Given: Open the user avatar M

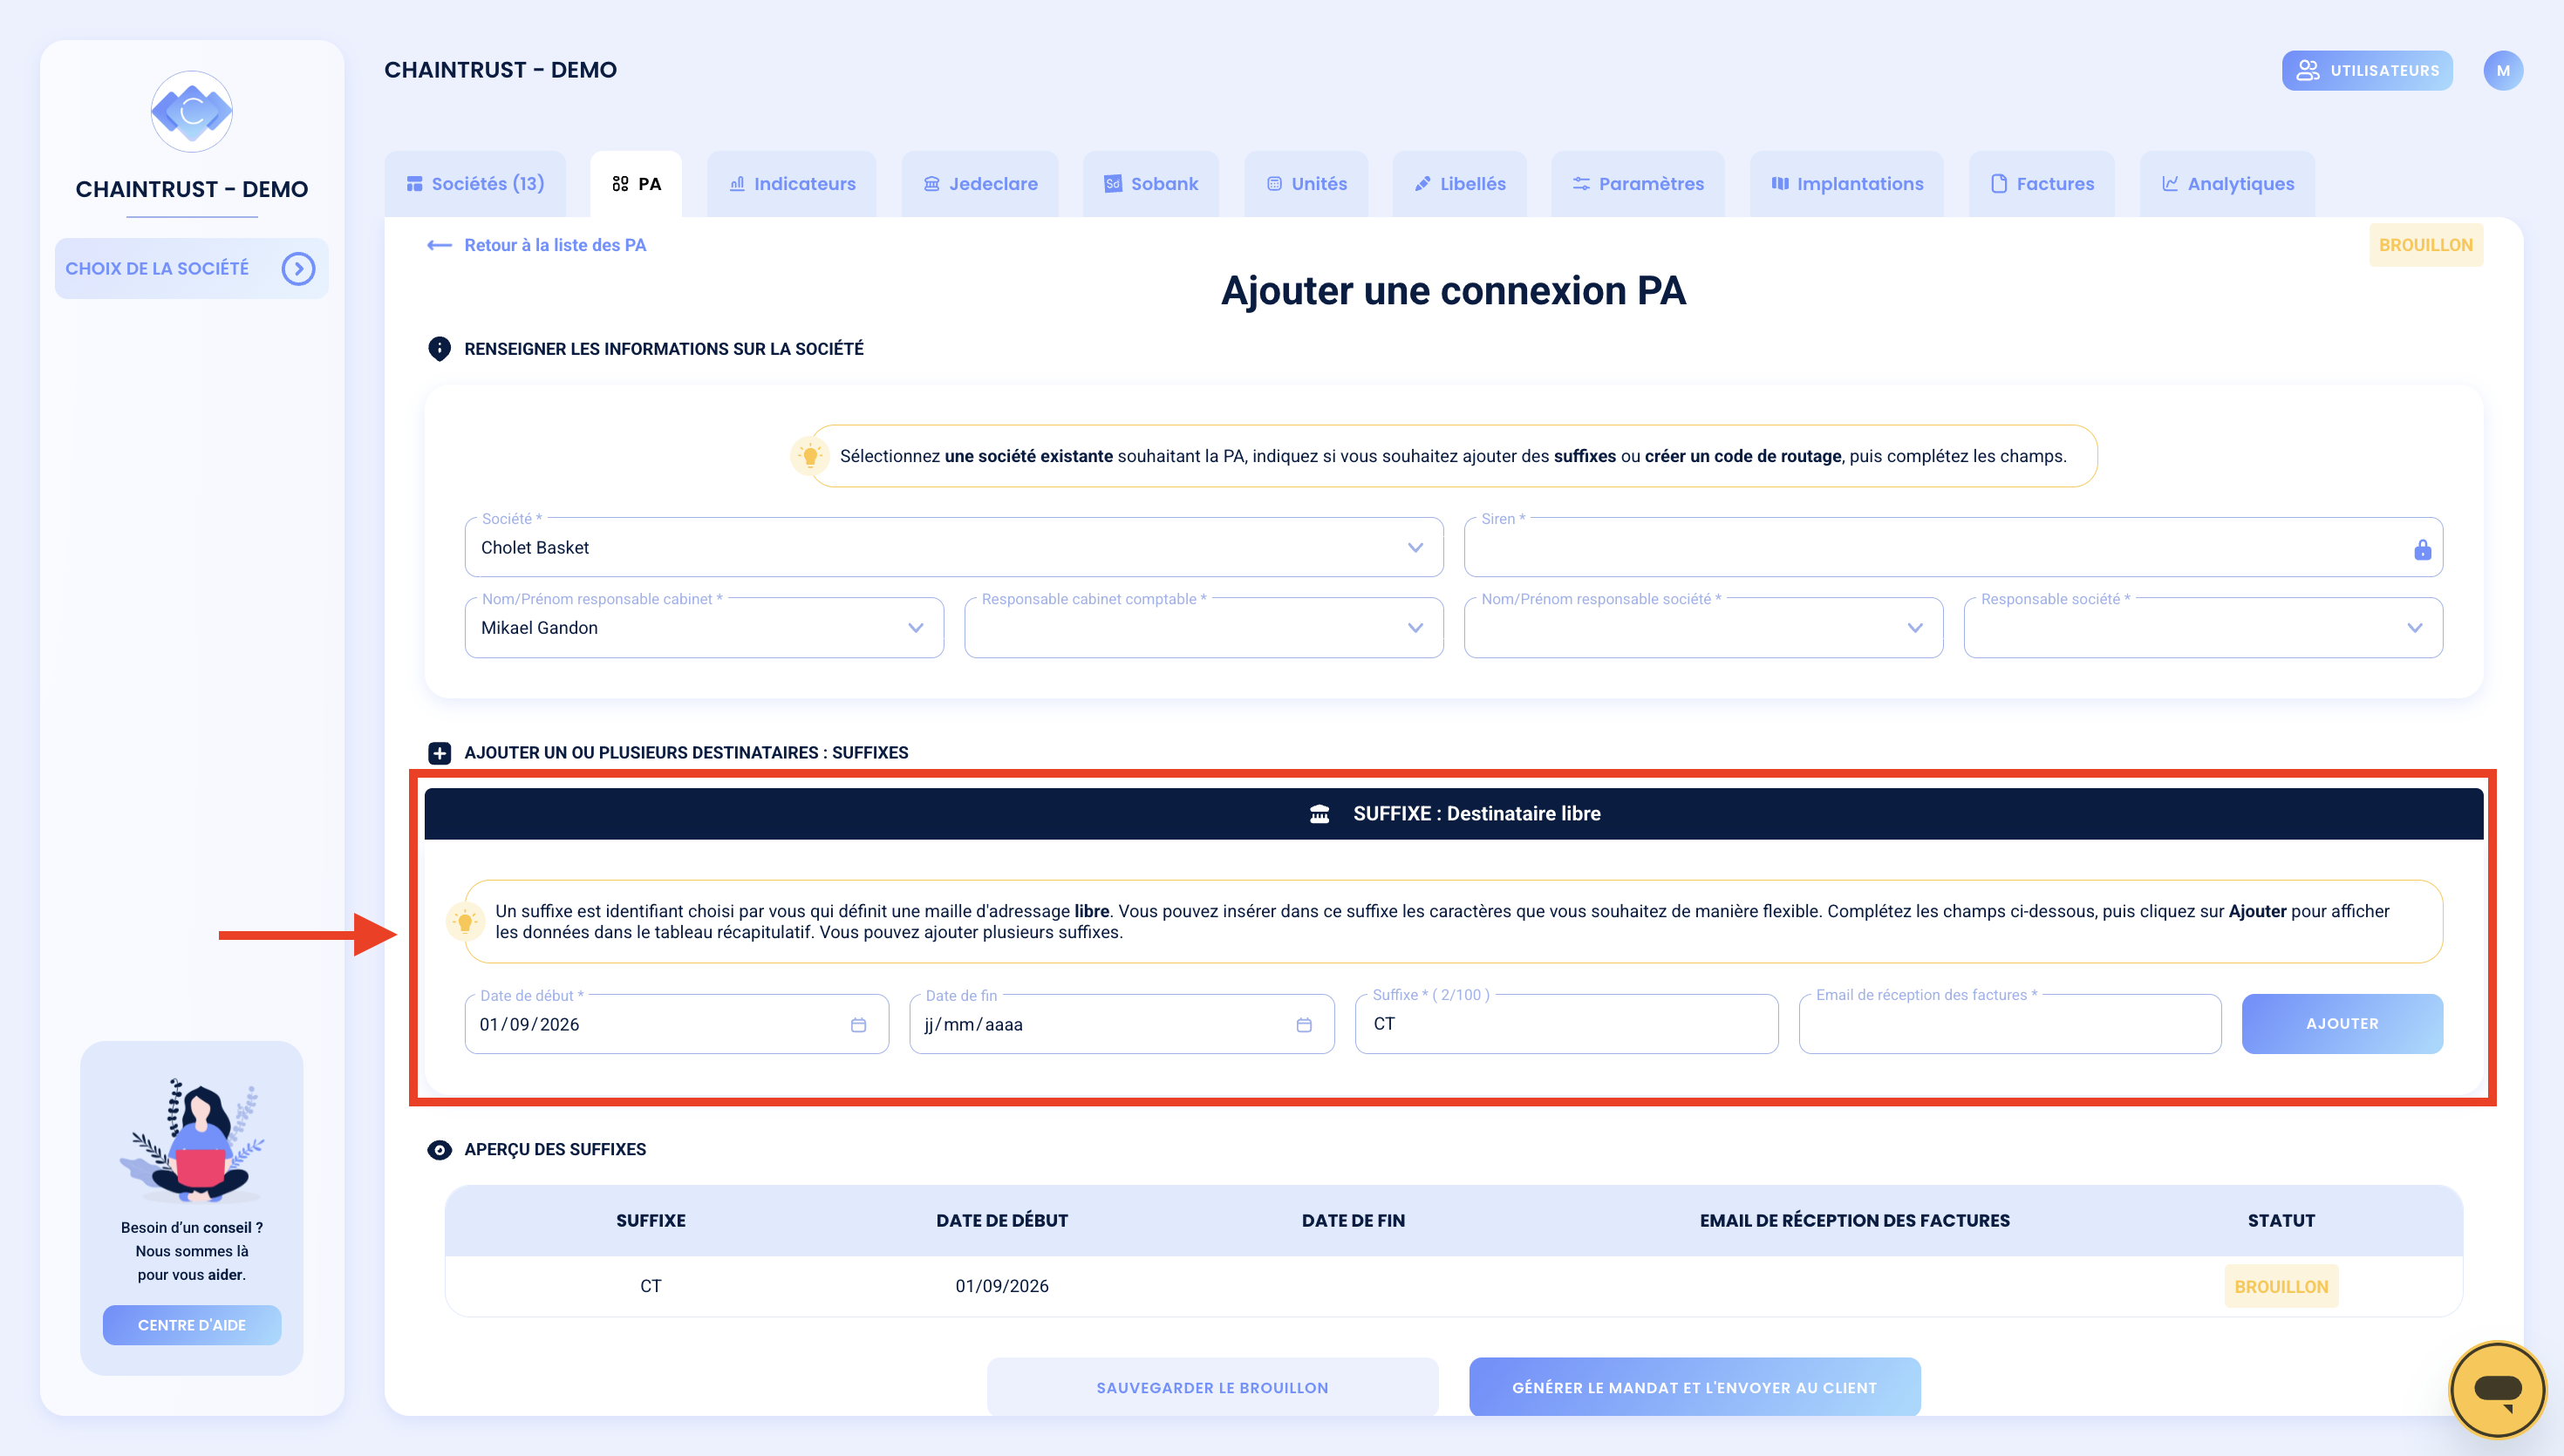Looking at the screenshot, I should point(2502,71).
